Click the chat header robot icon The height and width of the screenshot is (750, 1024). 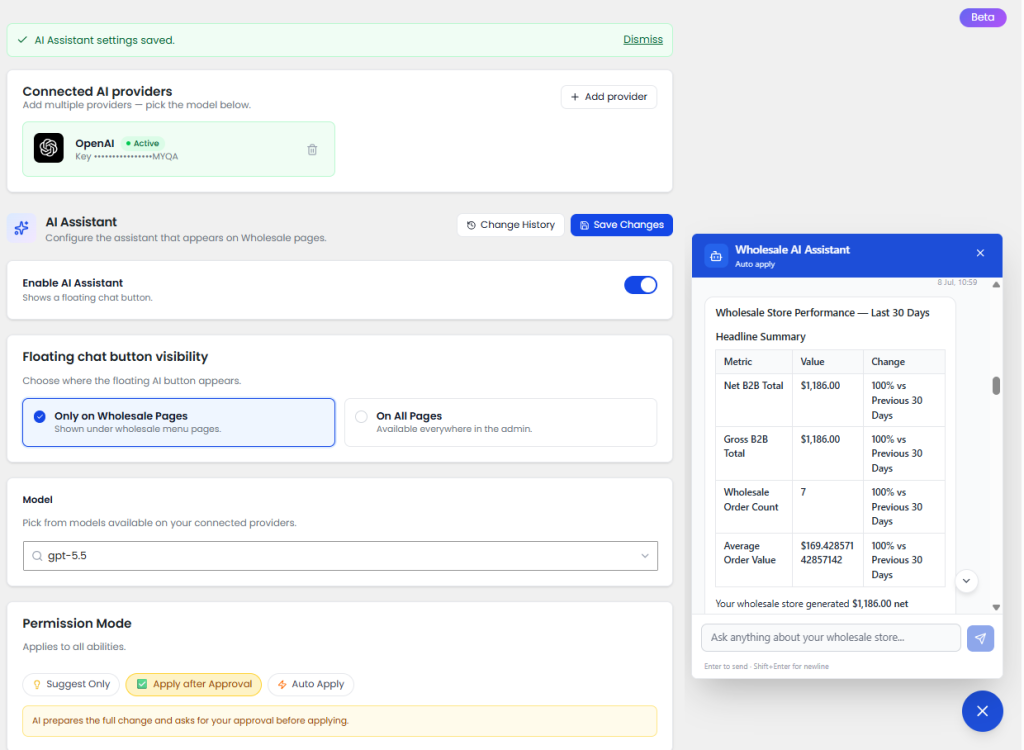tap(716, 255)
